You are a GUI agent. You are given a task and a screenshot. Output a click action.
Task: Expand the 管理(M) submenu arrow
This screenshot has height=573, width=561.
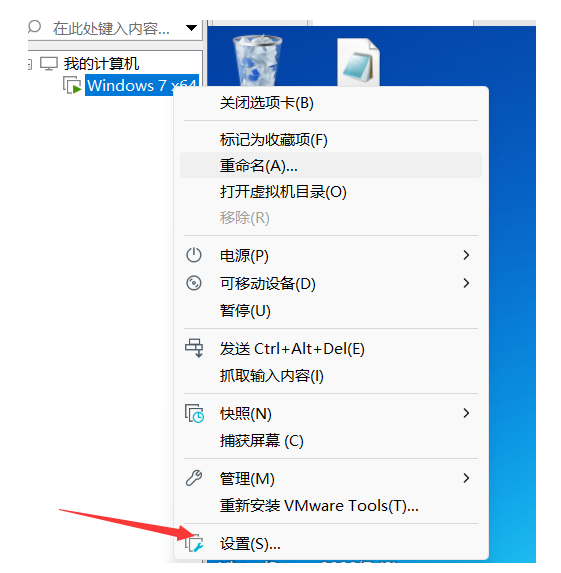click(x=466, y=478)
